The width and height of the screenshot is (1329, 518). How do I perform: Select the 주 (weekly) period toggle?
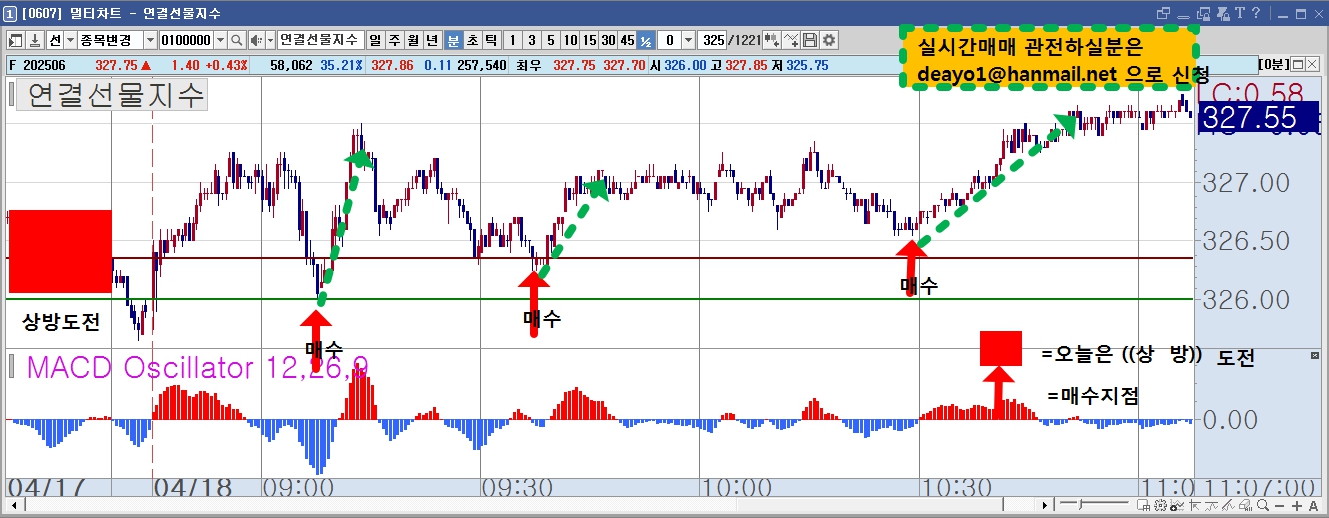[393, 40]
